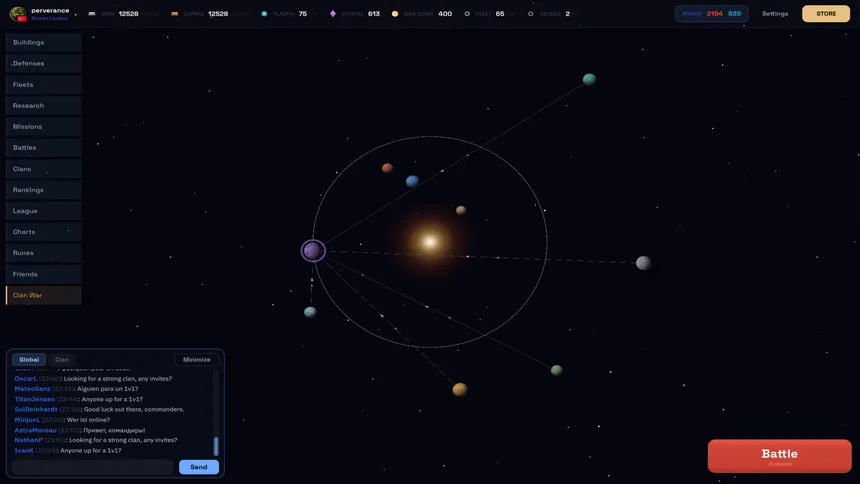This screenshot has width=860, height=484.
Task: Switch to the Clan chat tab
Action: coord(62,359)
